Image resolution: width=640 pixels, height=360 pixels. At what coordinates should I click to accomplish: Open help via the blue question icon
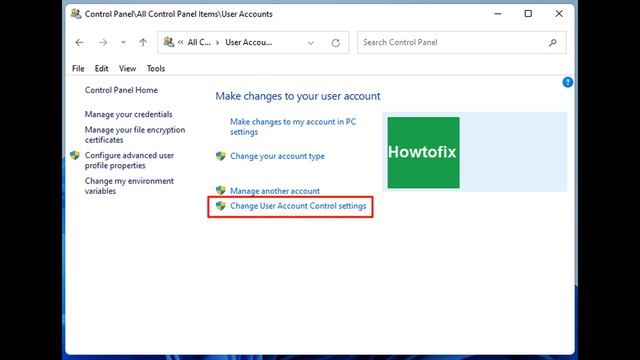567,82
